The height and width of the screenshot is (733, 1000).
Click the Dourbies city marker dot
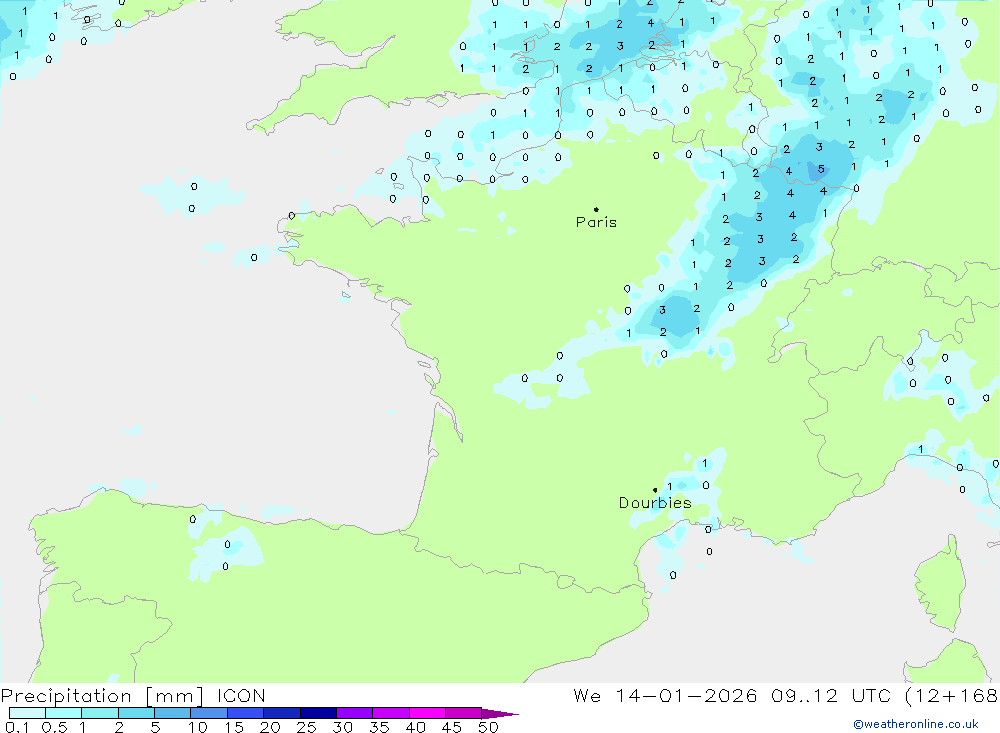click(x=655, y=490)
